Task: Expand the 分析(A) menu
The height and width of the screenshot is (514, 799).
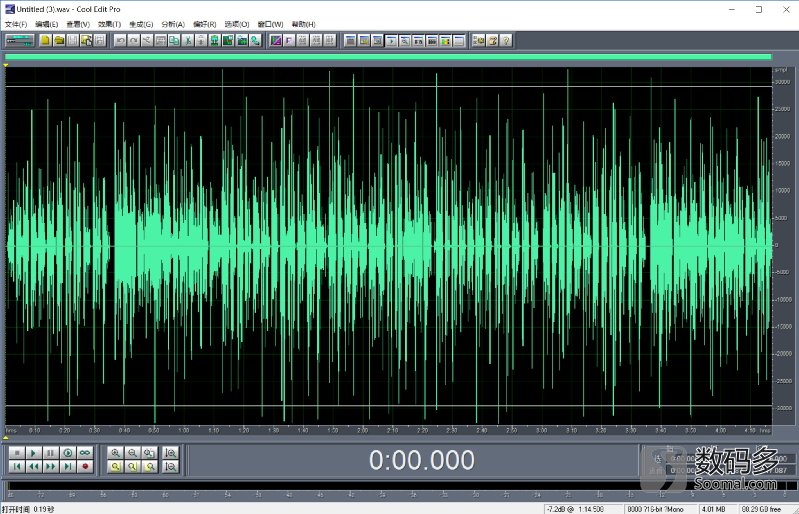Action: 173,24
